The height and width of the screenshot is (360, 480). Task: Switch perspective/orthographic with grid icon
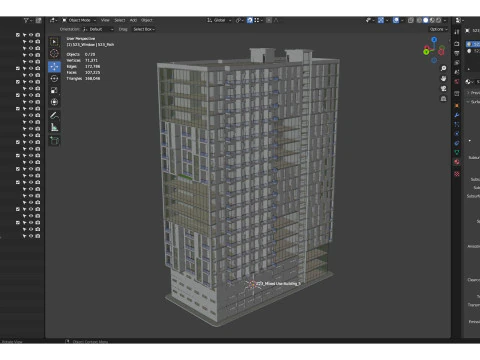pos(443,99)
